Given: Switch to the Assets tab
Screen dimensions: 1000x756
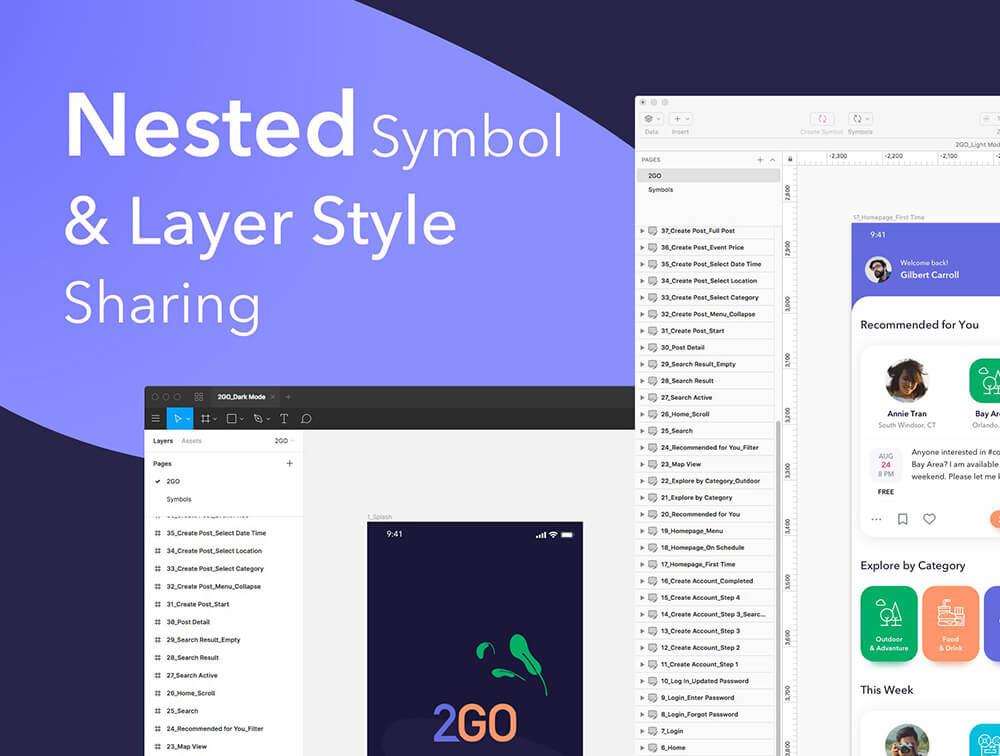Looking at the screenshot, I should [191, 441].
